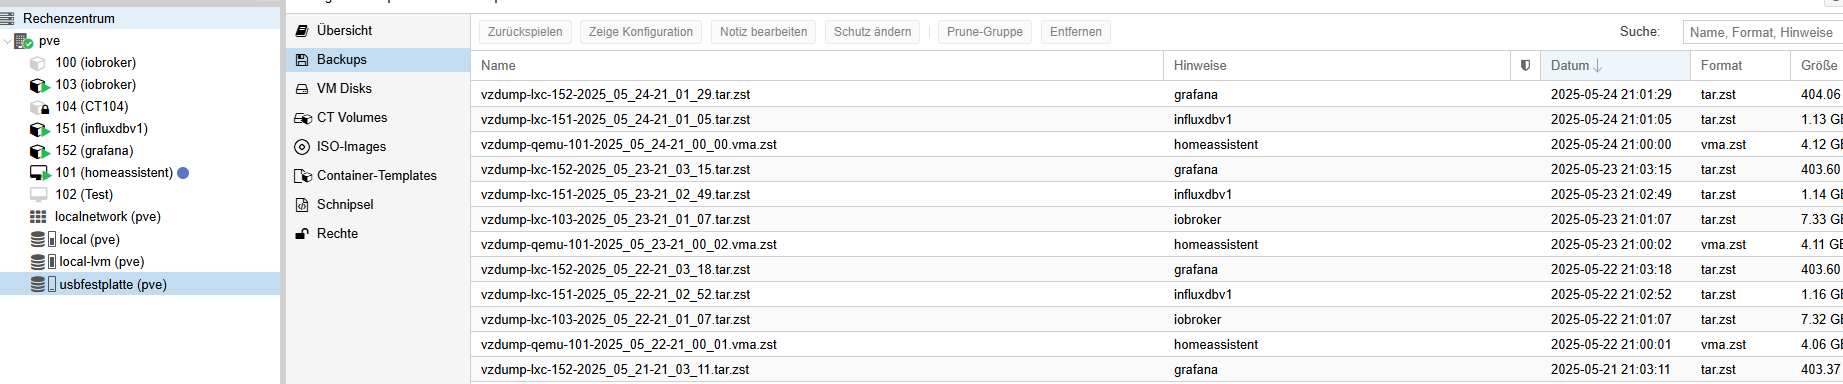Click the Prune-Gruppe button

pos(984,32)
